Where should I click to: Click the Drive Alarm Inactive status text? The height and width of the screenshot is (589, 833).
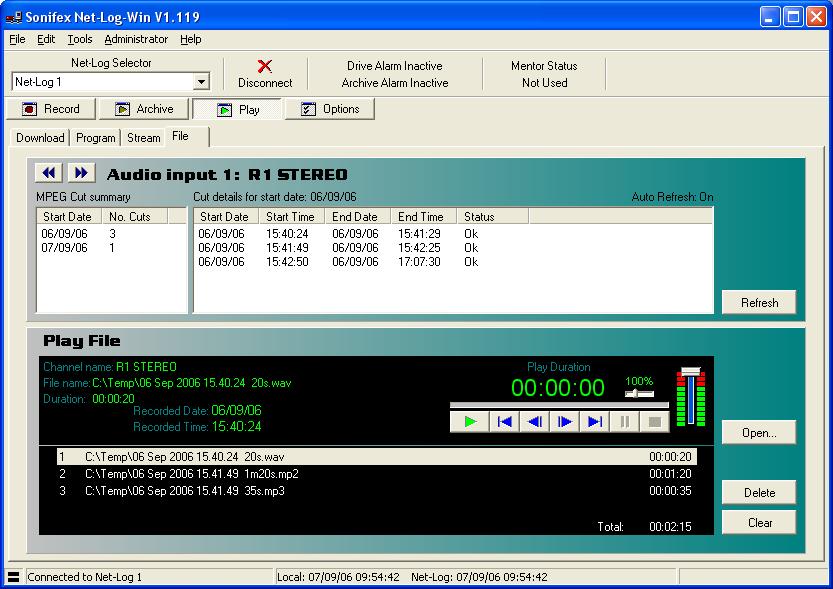pyautogui.click(x=395, y=66)
